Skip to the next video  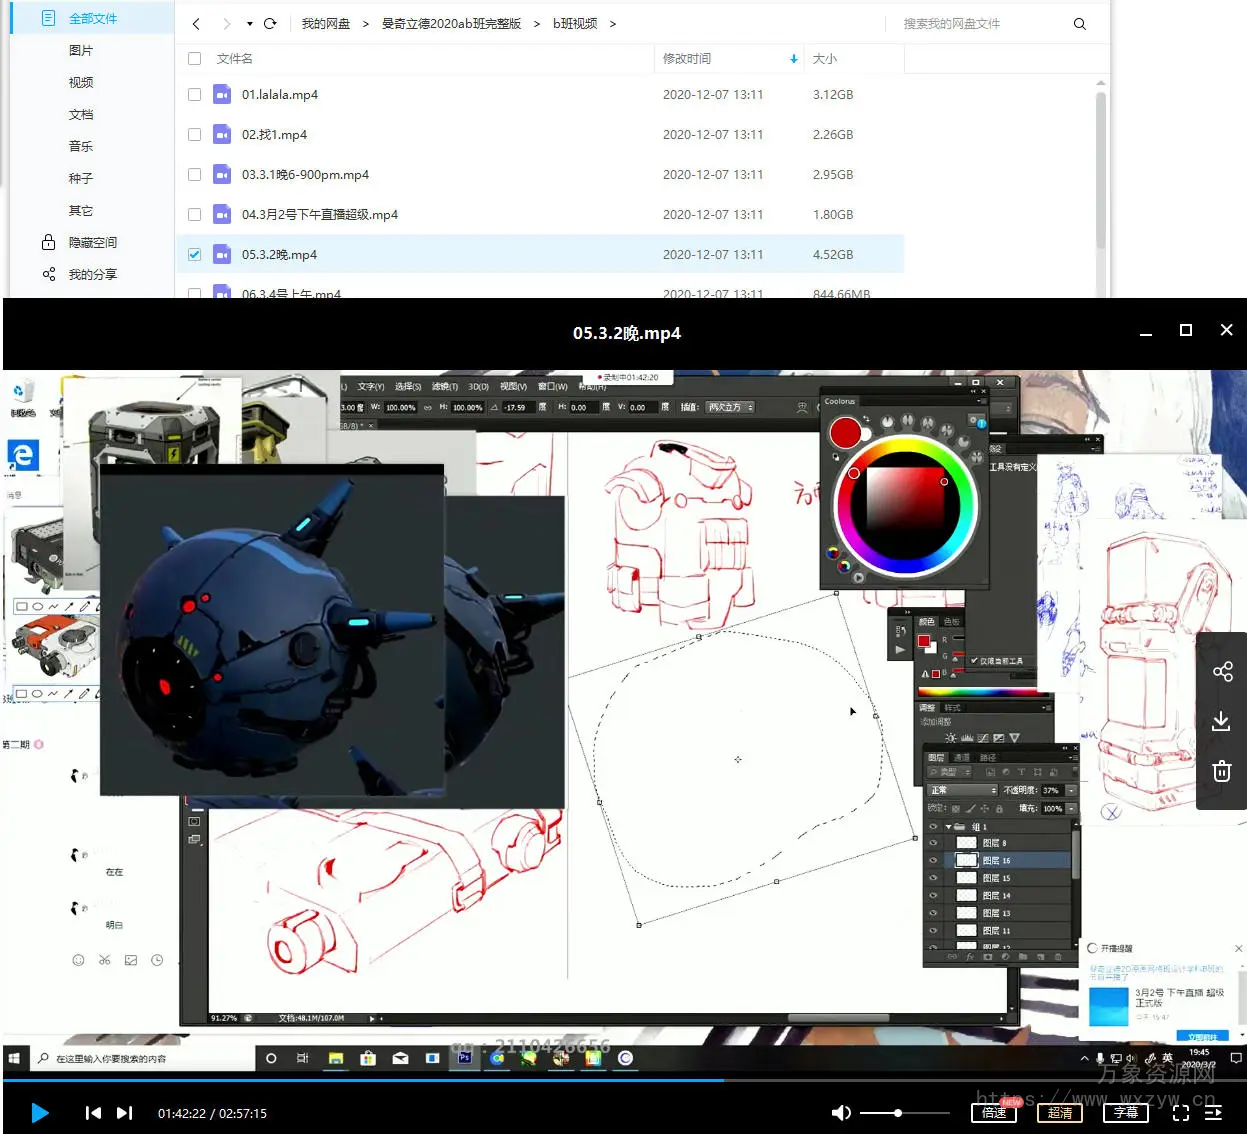[x=124, y=1113]
